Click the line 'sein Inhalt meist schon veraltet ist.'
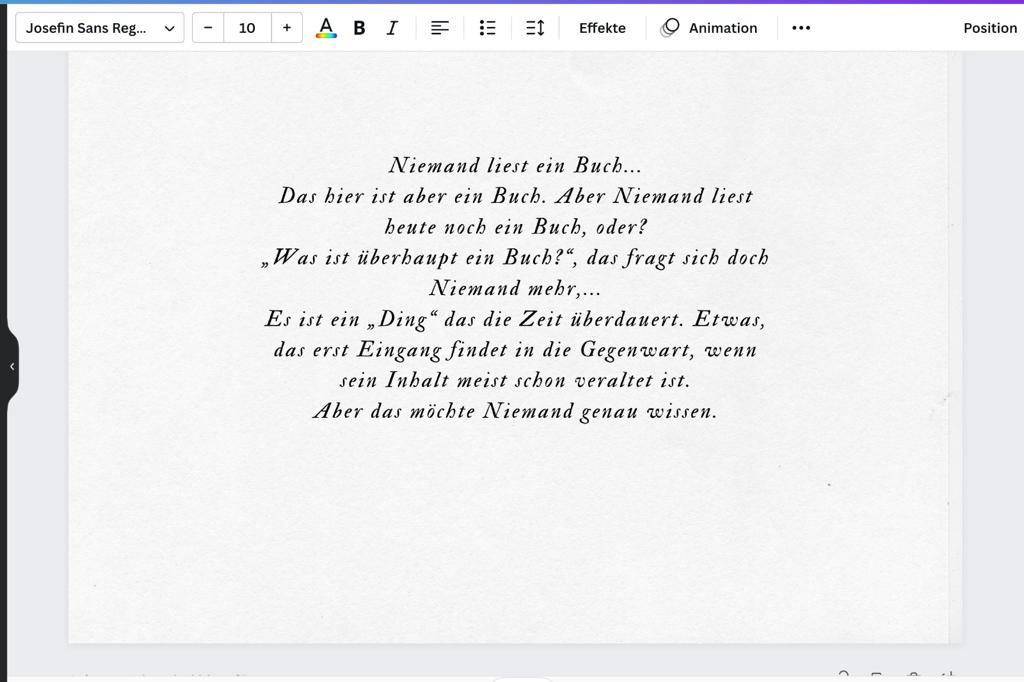Viewport: 1024px width, 682px height. coord(515,380)
